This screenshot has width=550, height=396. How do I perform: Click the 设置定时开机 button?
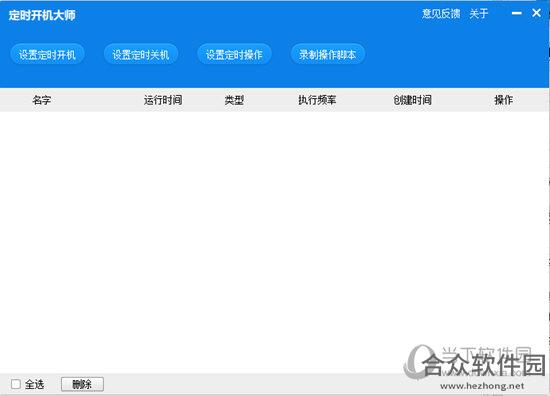coord(47,54)
